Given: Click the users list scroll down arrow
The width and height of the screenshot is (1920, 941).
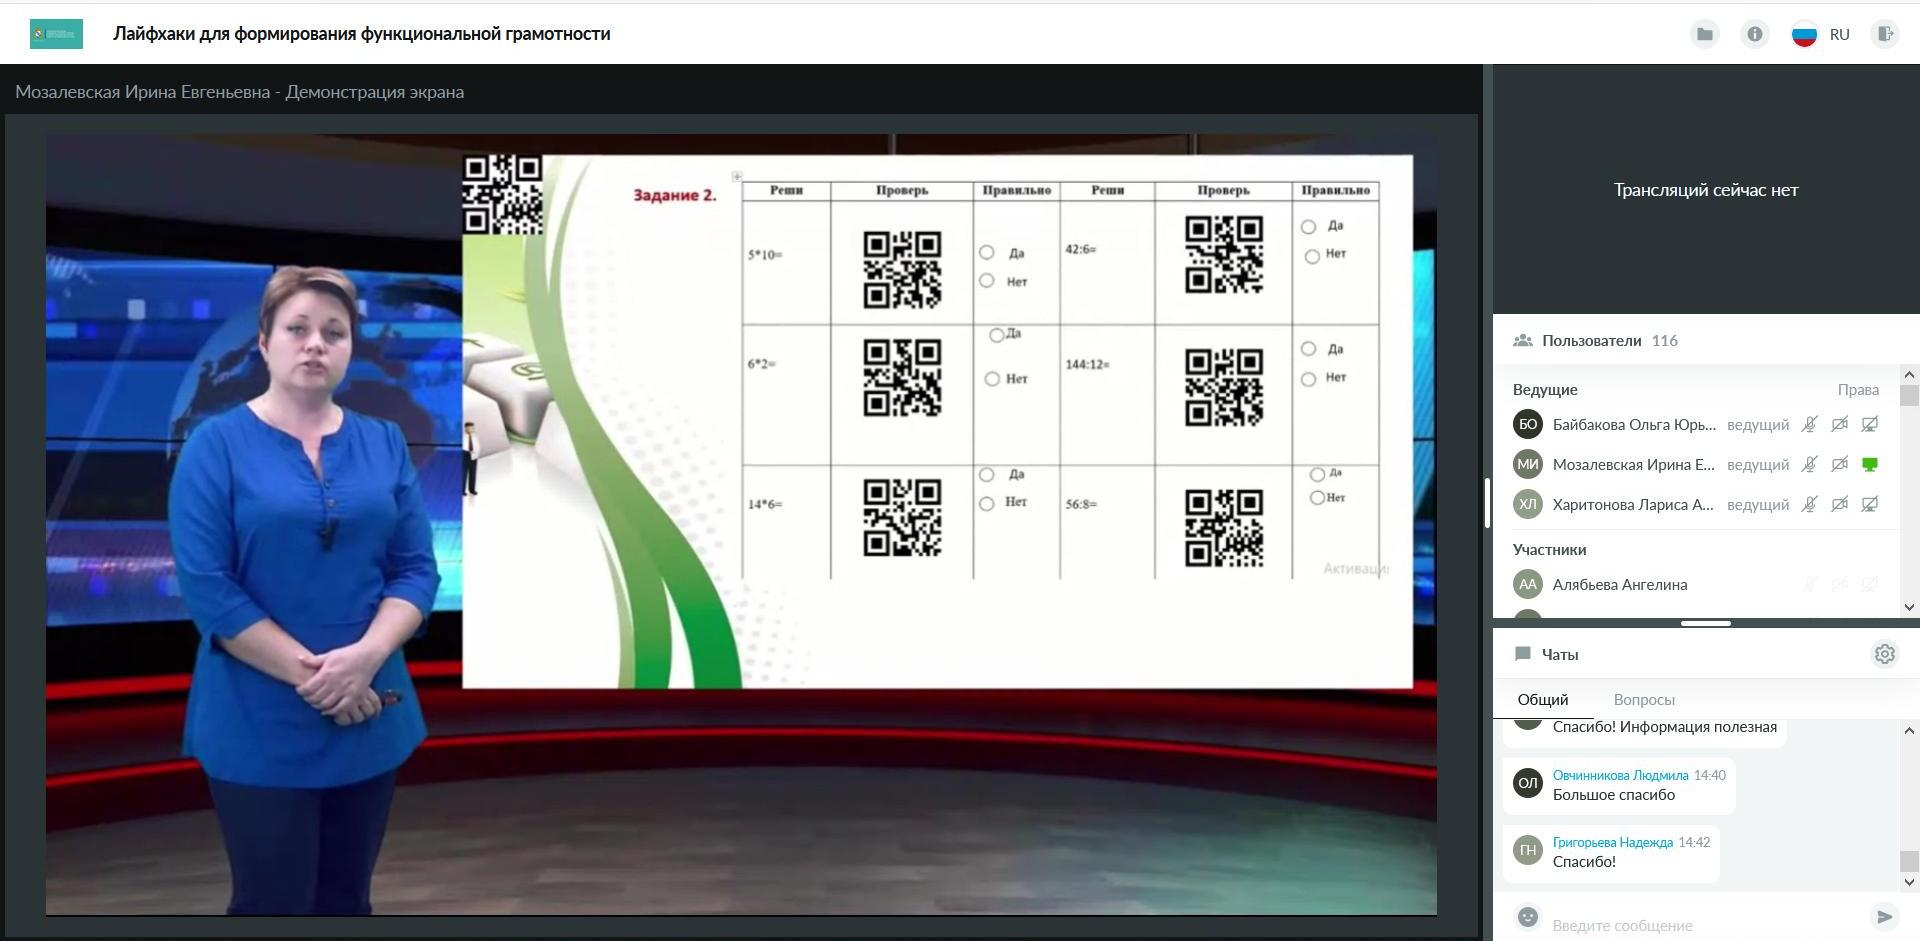Looking at the screenshot, I should tap(1909, 607).
